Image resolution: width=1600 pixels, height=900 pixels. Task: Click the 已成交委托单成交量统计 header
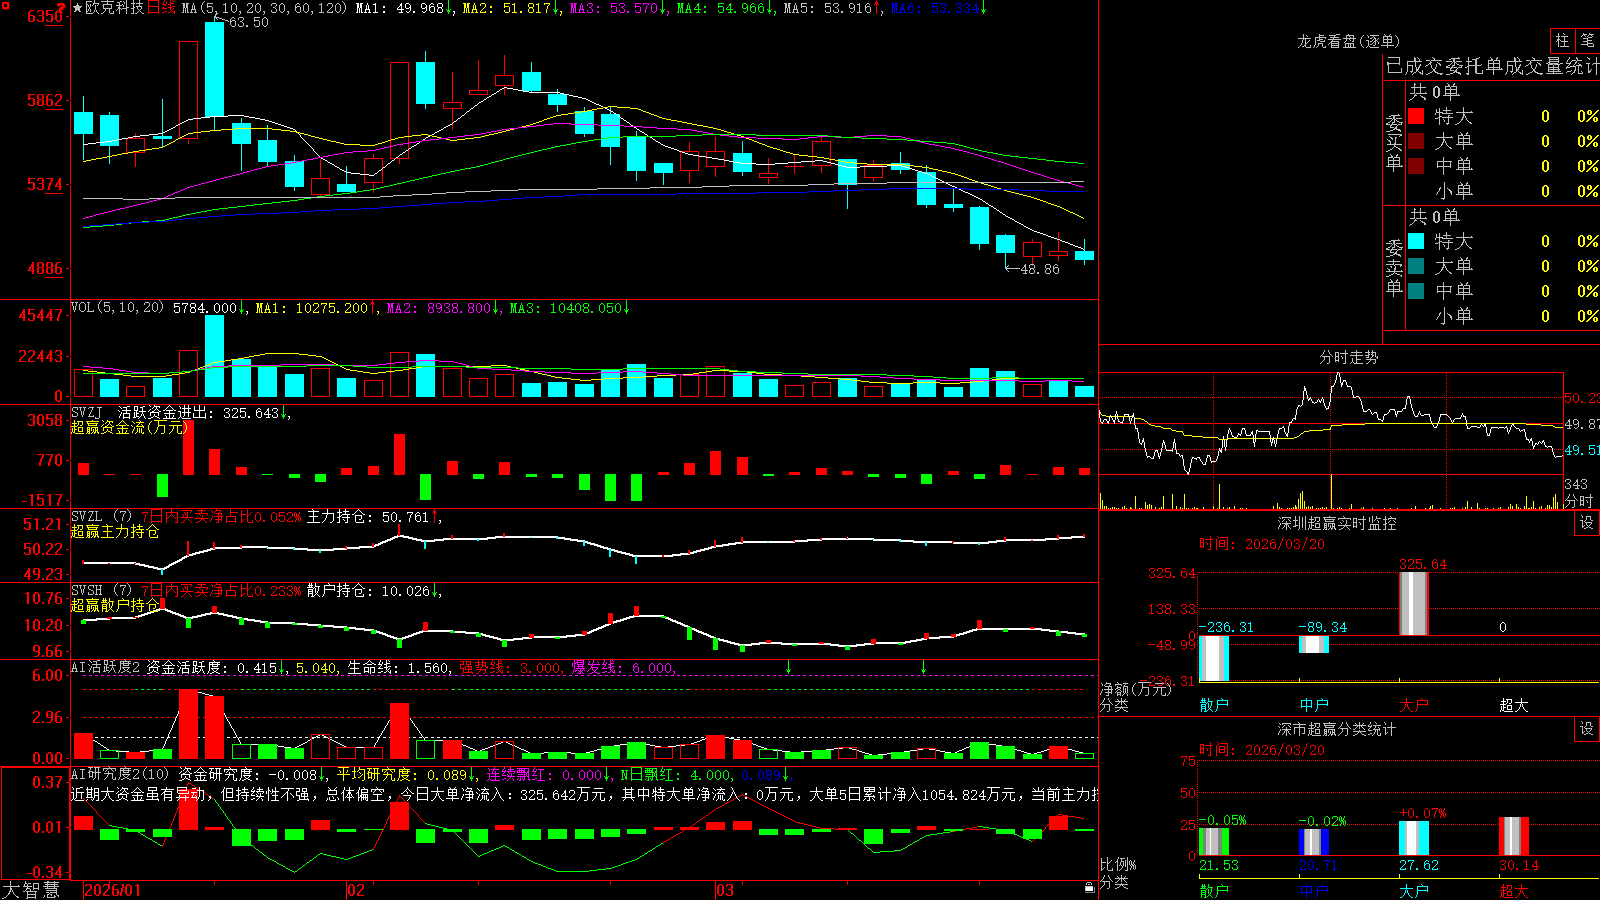[x=1492, y=66]
